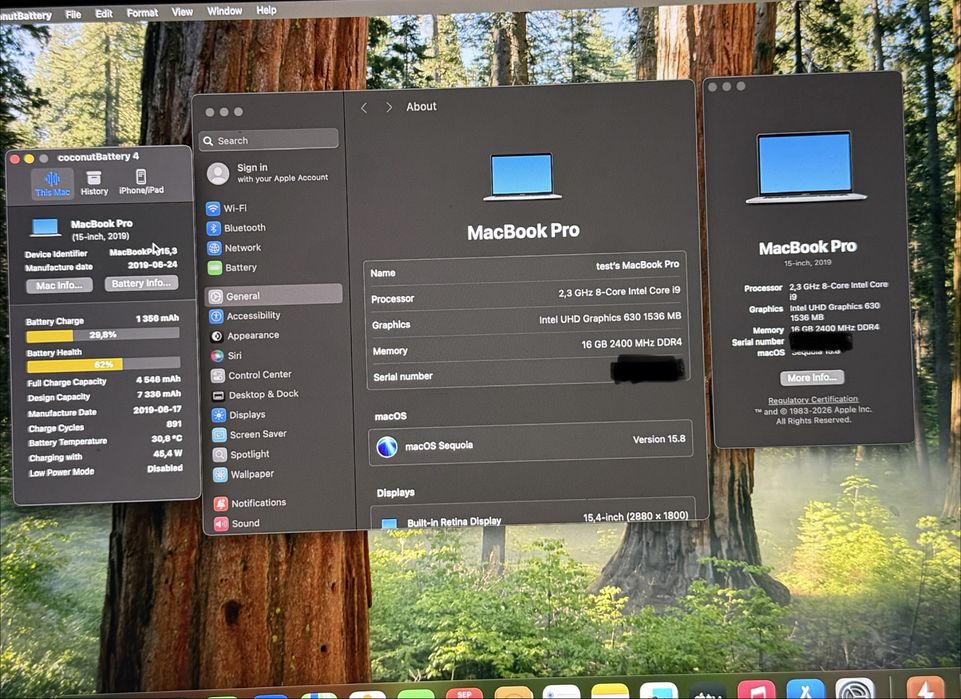Switch to the iPhone/iPad tab in coconutBattery

point(141,183)
